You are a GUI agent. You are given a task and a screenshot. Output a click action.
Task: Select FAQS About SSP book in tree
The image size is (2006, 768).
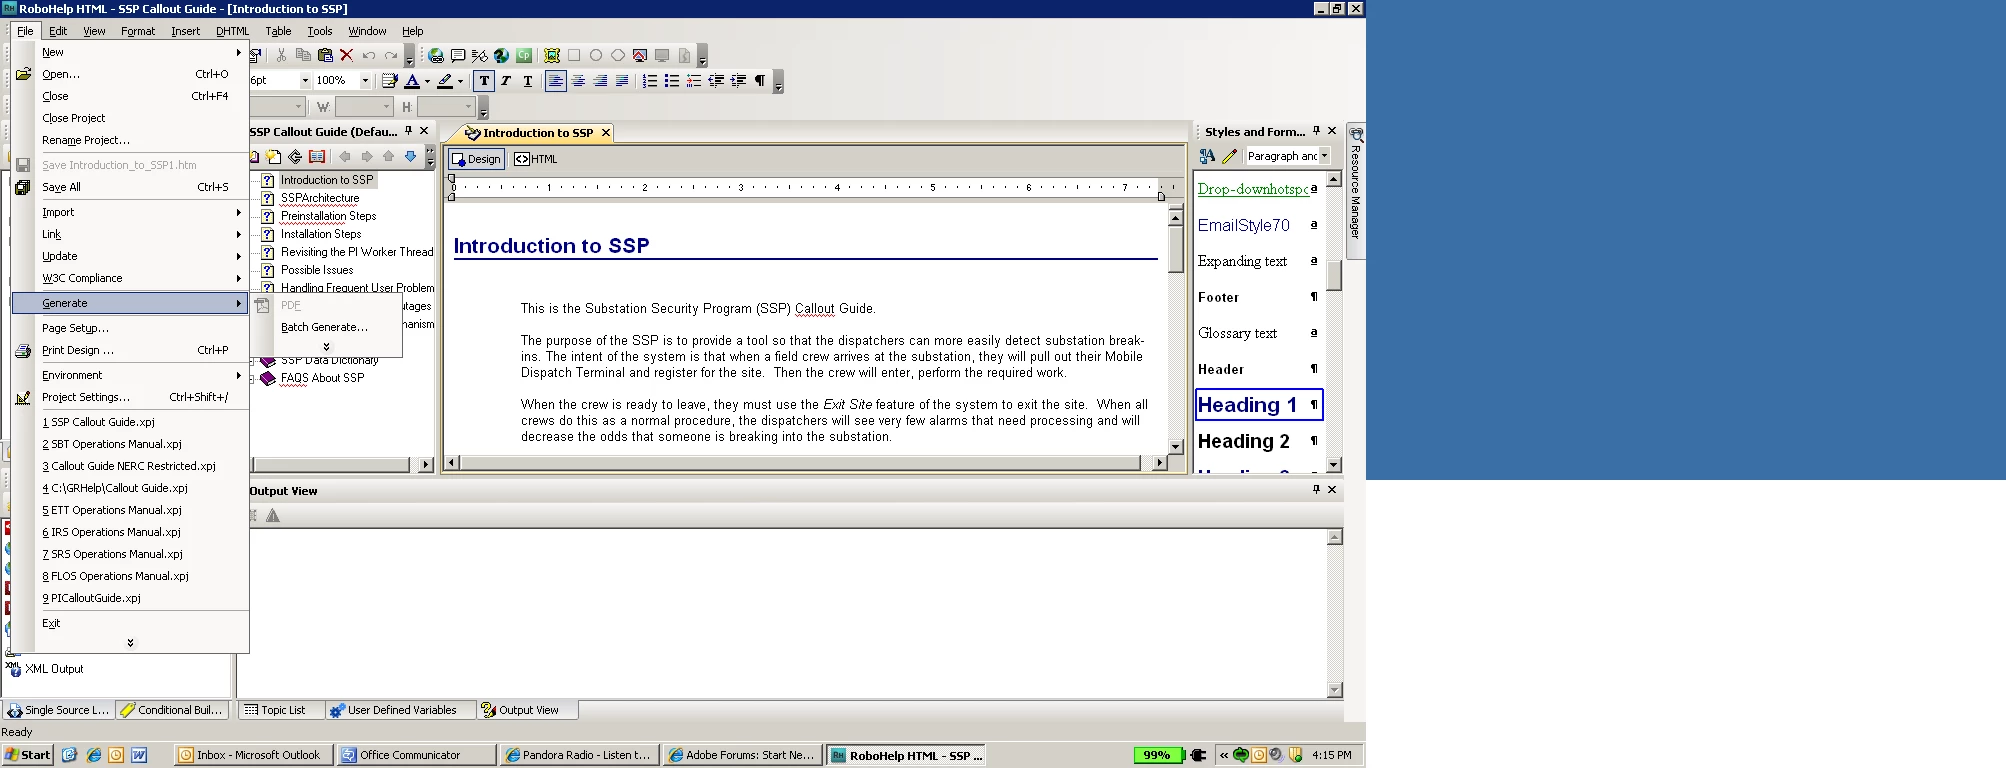pos(322,378)
